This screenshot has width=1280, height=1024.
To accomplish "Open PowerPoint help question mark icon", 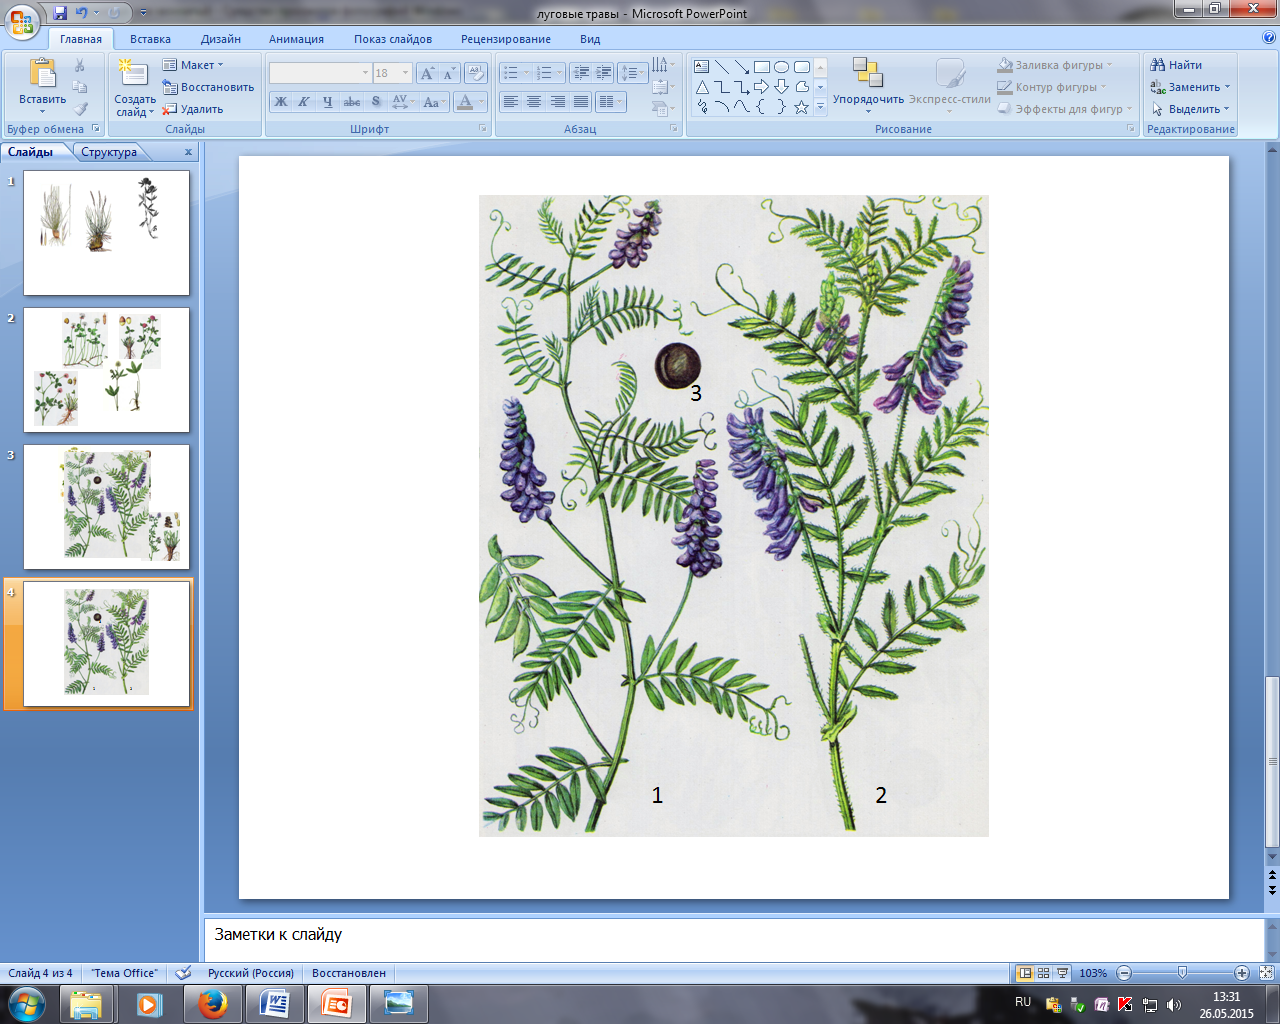I will click(x=1269, y=38).
